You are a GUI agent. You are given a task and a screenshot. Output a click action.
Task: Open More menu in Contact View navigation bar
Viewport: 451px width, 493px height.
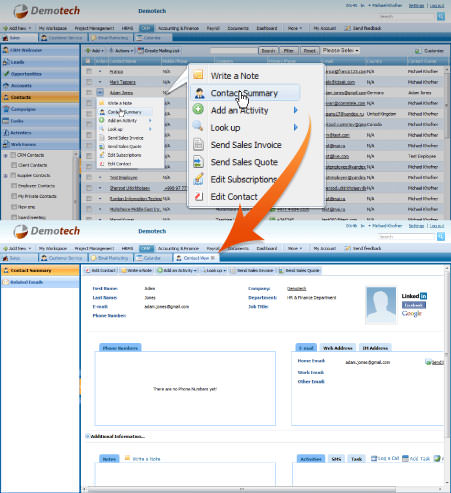[295, 248]
